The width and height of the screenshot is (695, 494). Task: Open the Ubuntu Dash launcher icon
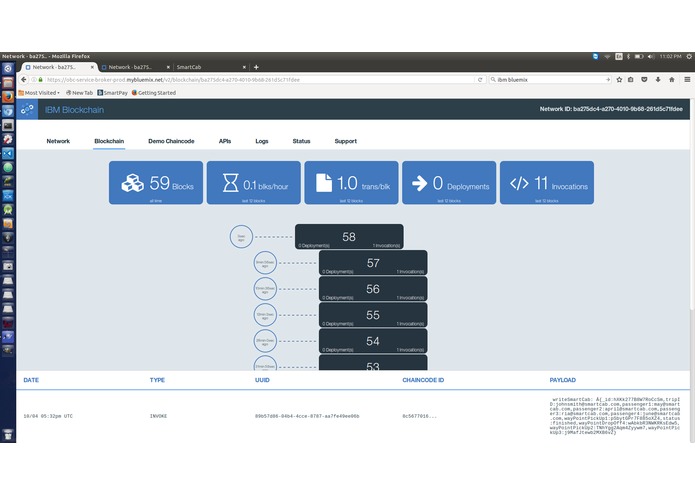(x=8, y=69)
